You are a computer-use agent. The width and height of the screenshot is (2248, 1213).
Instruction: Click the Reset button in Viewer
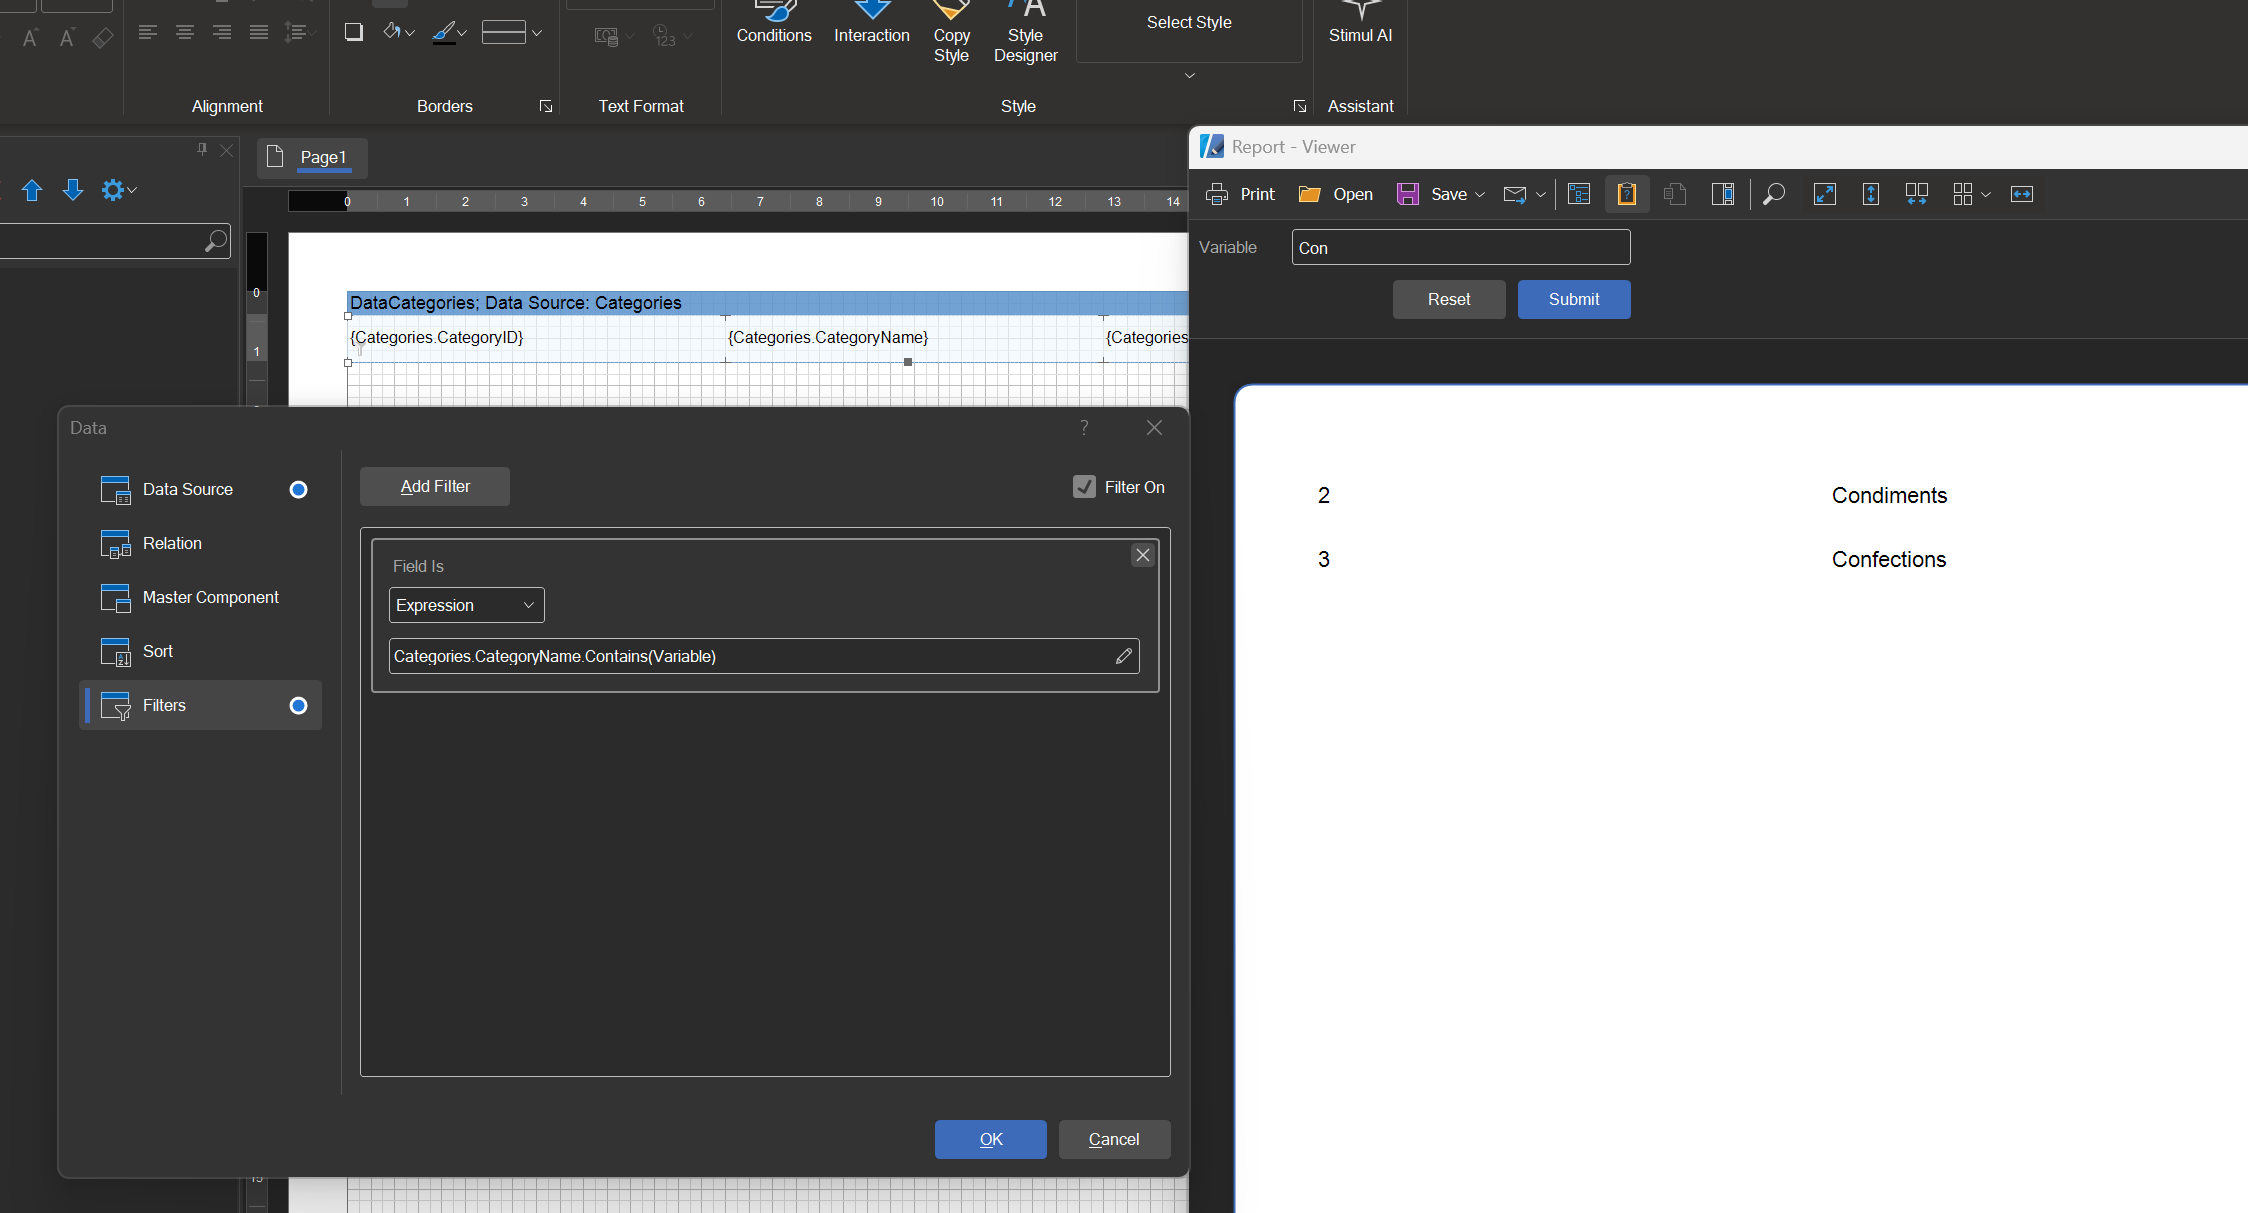tap(1449, 299)
